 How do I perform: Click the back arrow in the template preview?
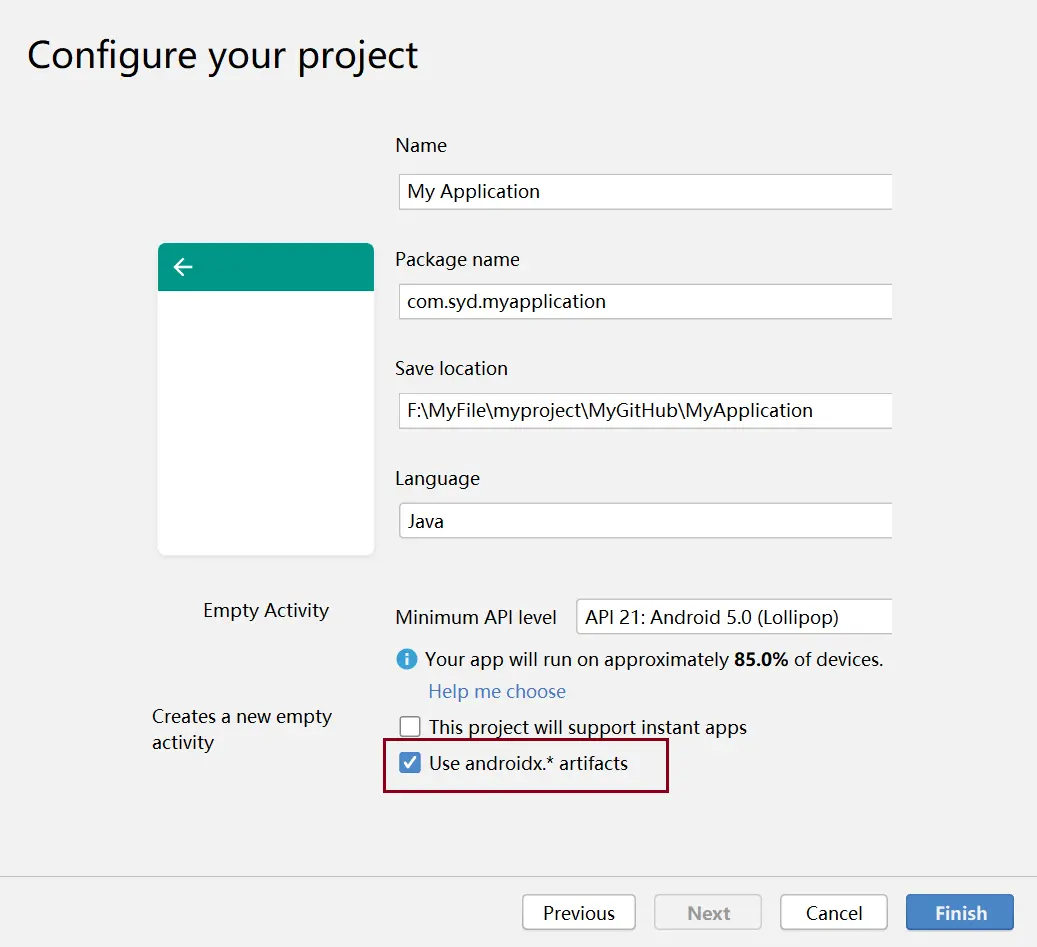[182, 267]
